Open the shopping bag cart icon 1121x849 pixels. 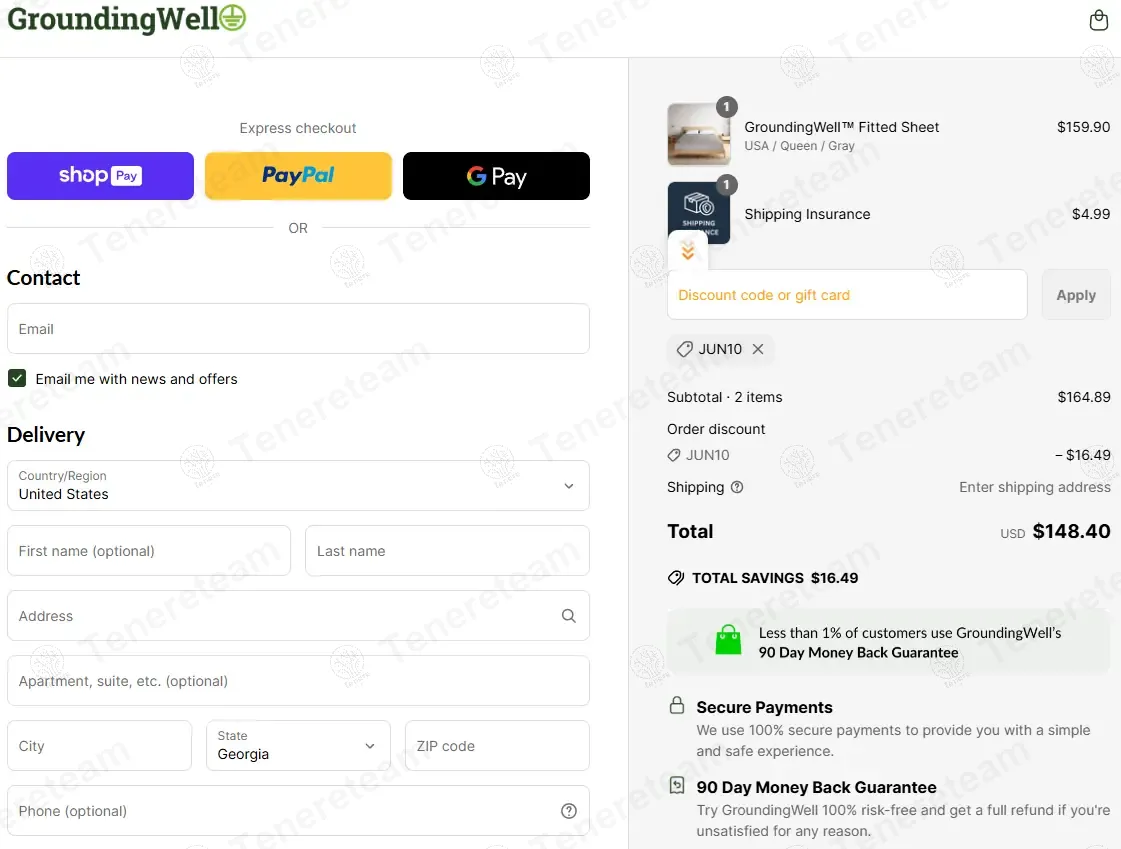pyautogui.click(x=1098, y=20)
